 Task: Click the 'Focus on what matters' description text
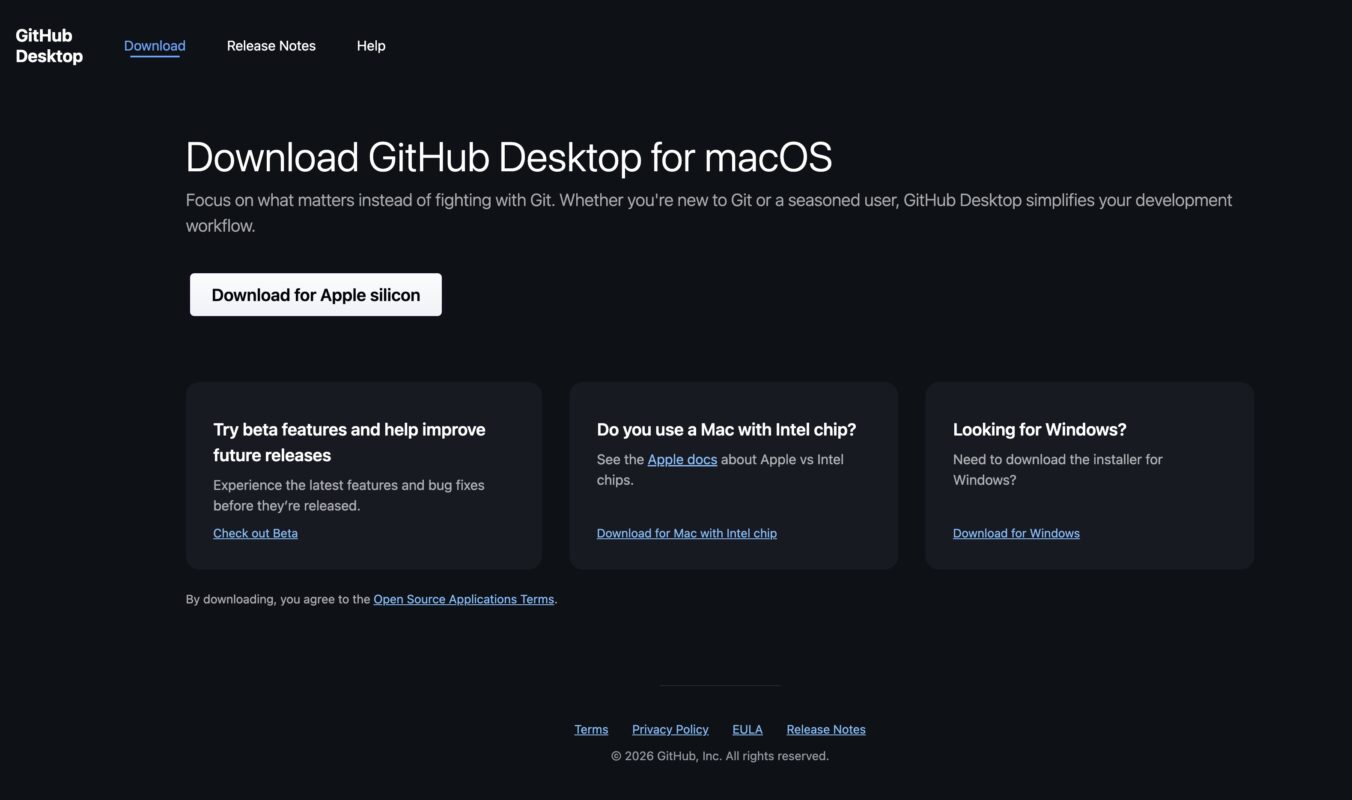pos(709,213)
